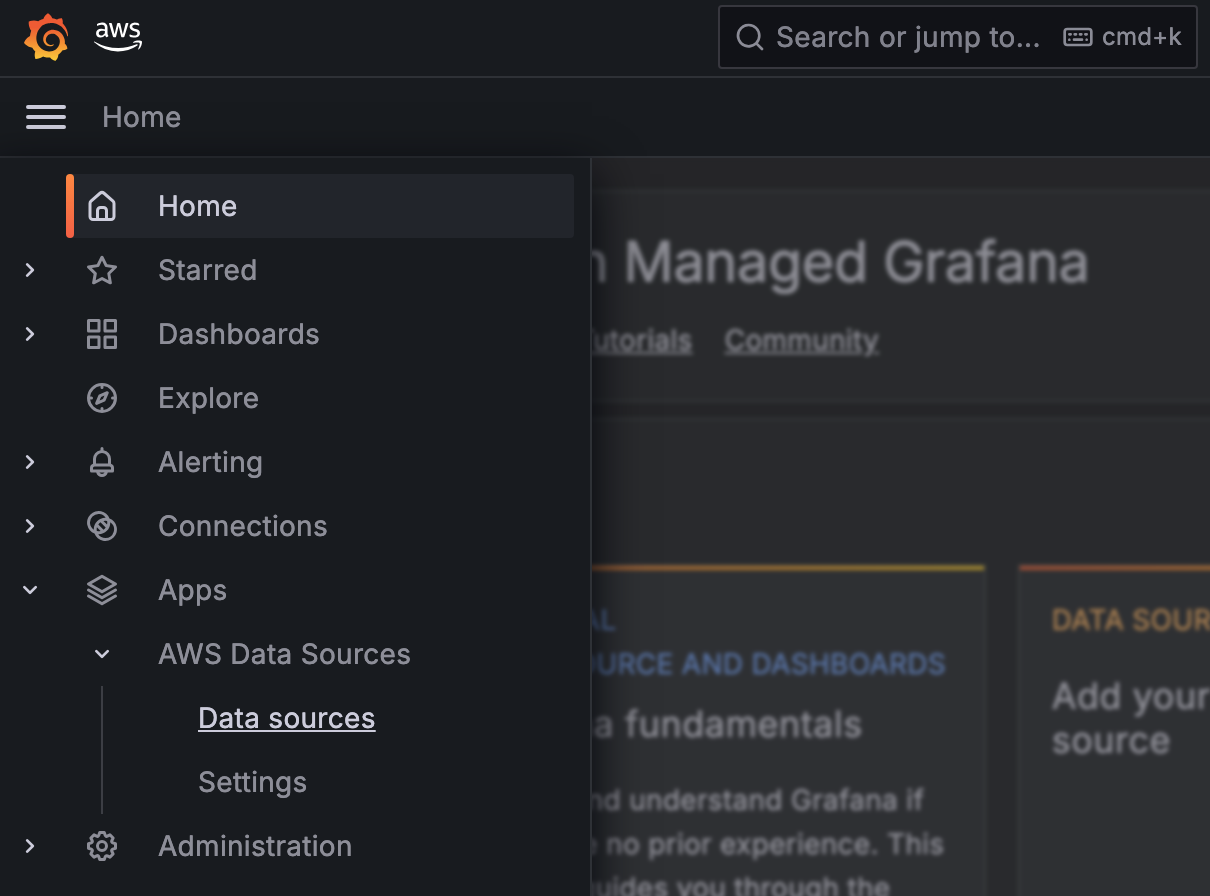The width and height of the screenshot is (1210, 896).
Task: Select AWS Data Sources menu item
Action: pos(285,654)
